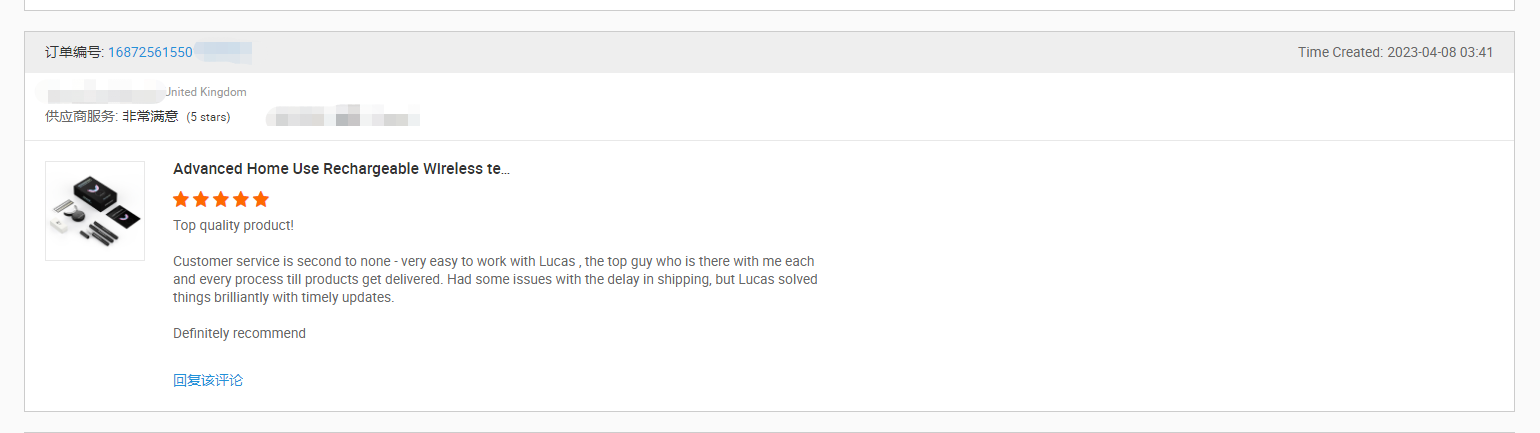
Task: Select the fourth orange rating star
Action: [241, 199]
